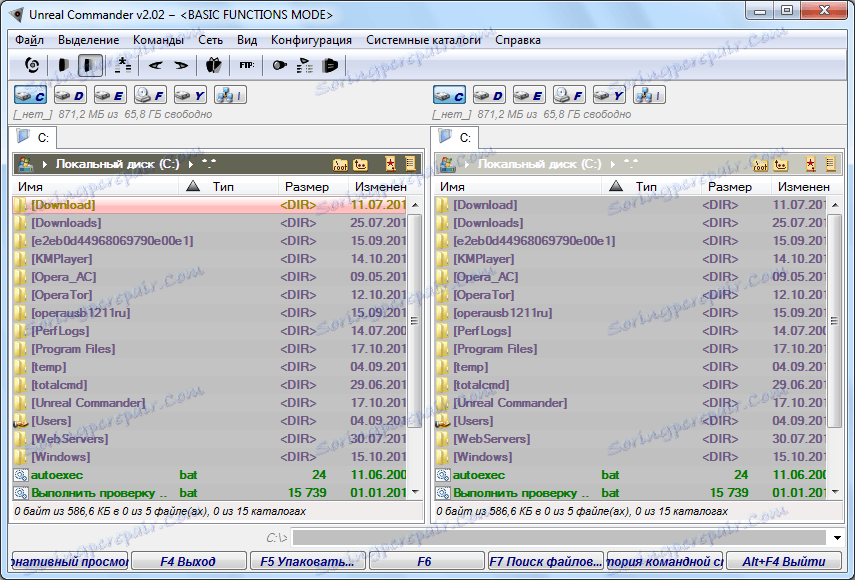855x580 pixels.
Task: Click the command line input field
Action: click(560, 538)
